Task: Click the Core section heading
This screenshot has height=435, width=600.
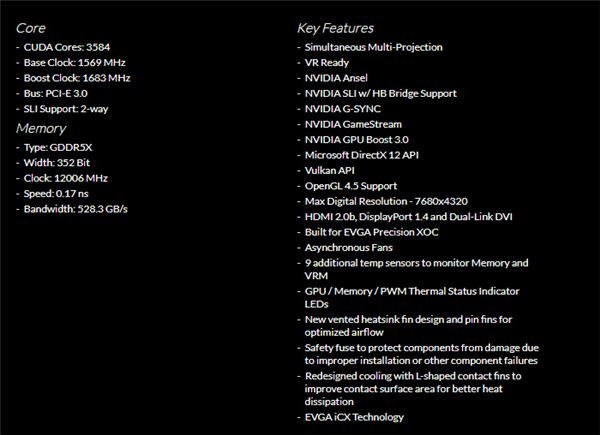Action: [31, 28]
